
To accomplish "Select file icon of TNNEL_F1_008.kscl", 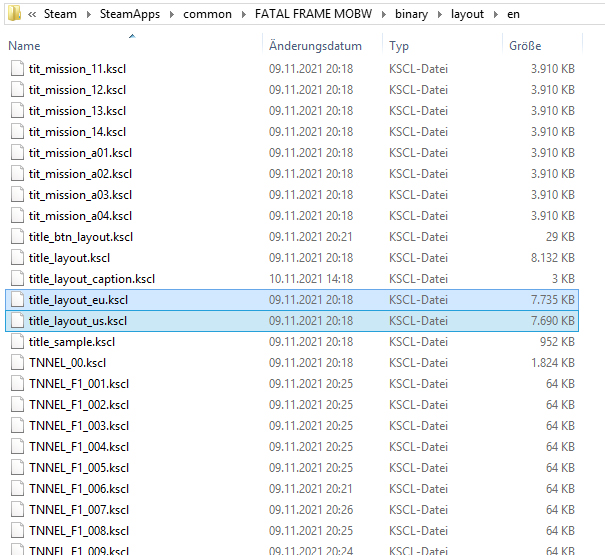I will [17, 531].
